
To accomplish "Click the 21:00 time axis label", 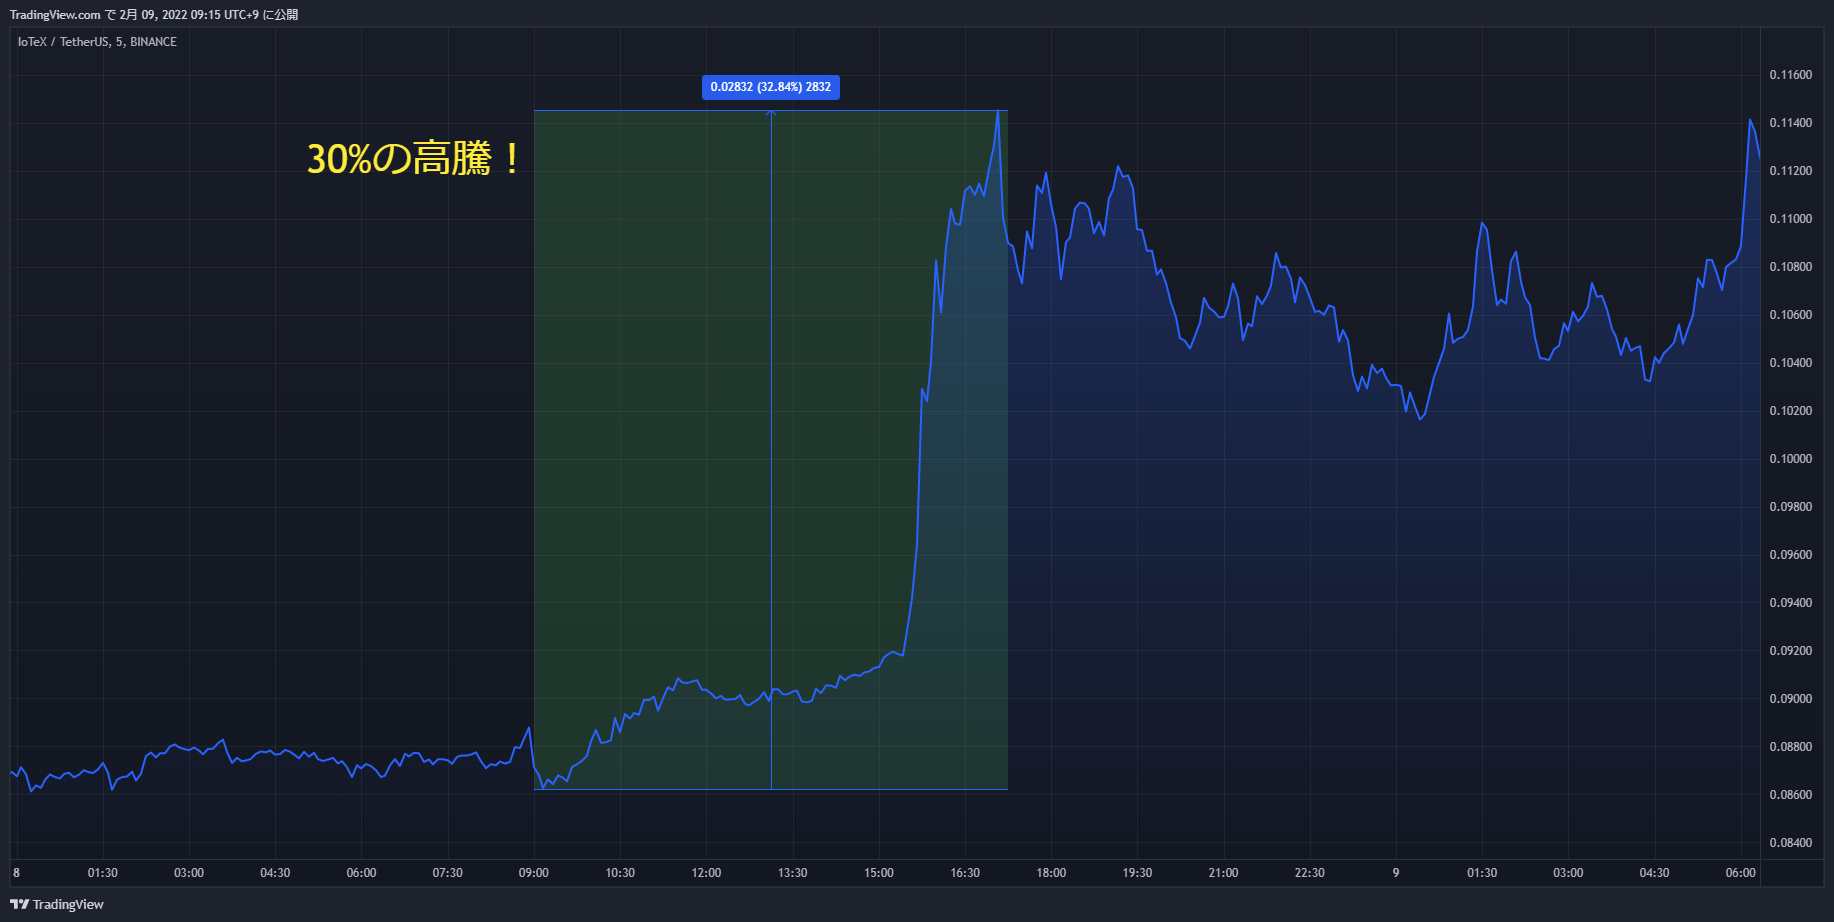I will pos(1223,873).
